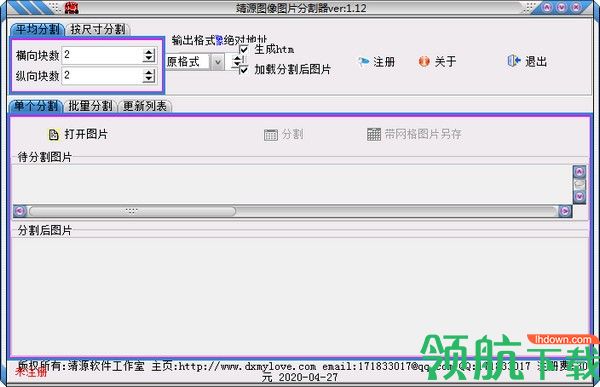Expand the 原格式 output format dropdown
Screen dimensions: 600x387
(x=217, y=62)
